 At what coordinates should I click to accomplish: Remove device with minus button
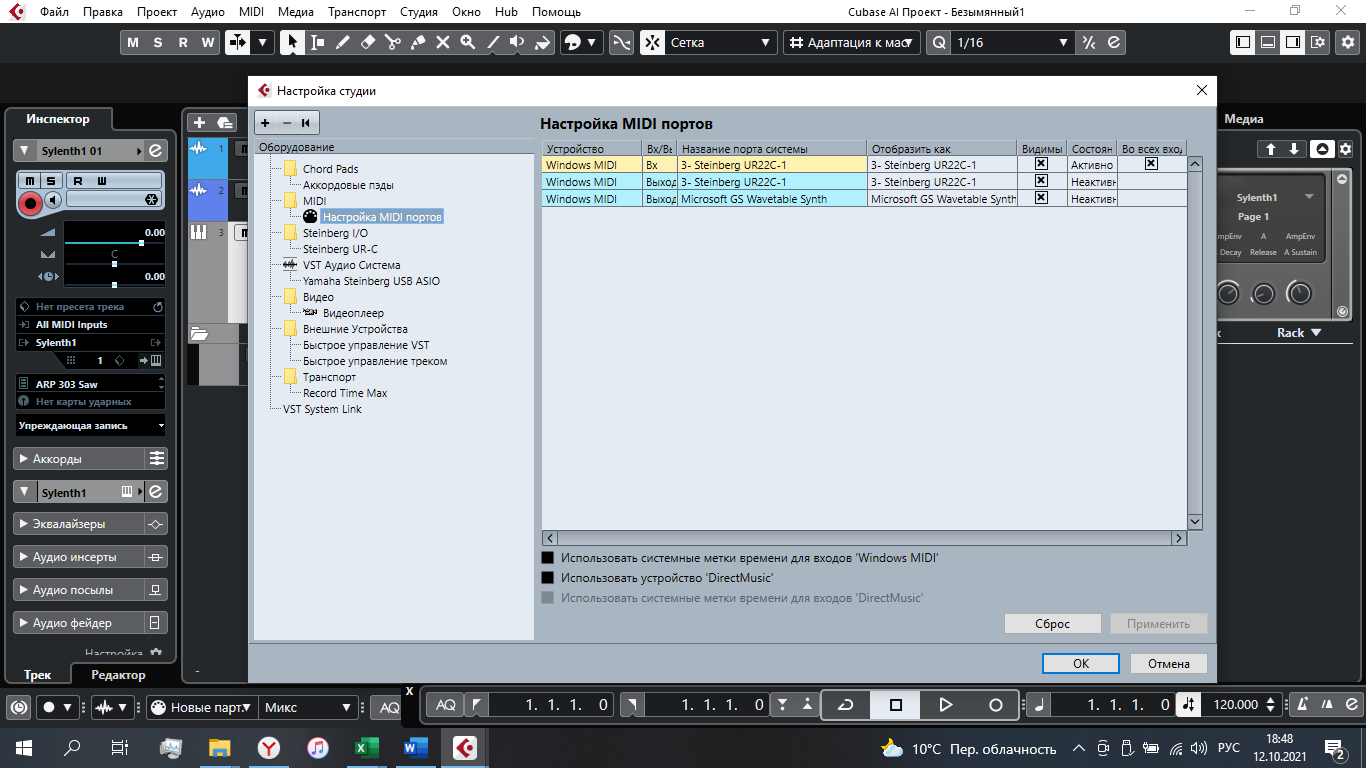[x=286, y=123]
